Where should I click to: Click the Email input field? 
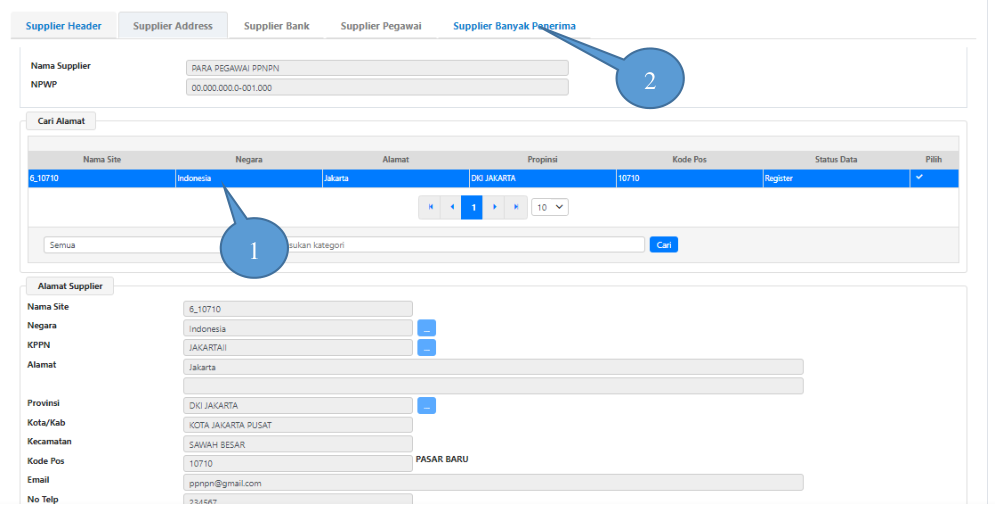point(493,483)
